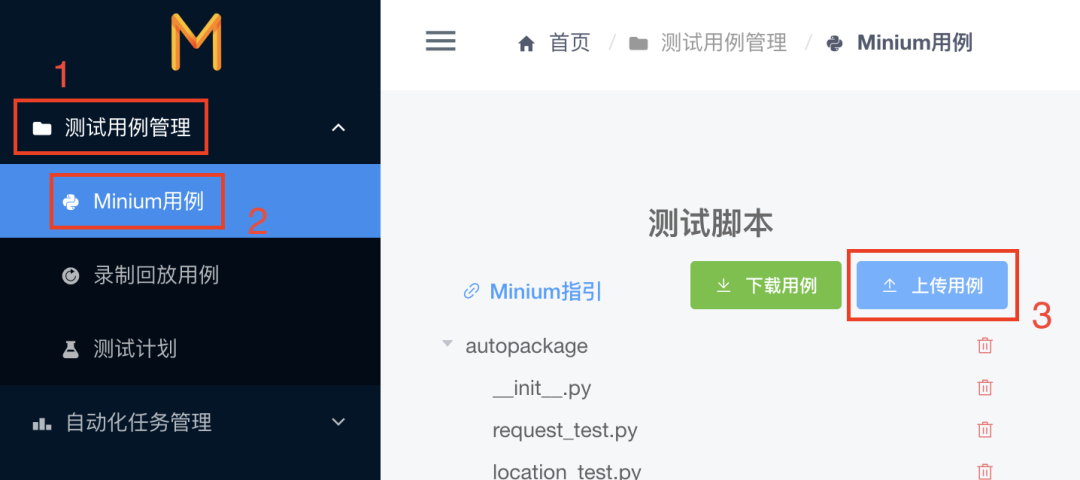Viewport: 1080px width, 480px height.
Task: Click the blue 上传用例 button
Action: (932, 285)
